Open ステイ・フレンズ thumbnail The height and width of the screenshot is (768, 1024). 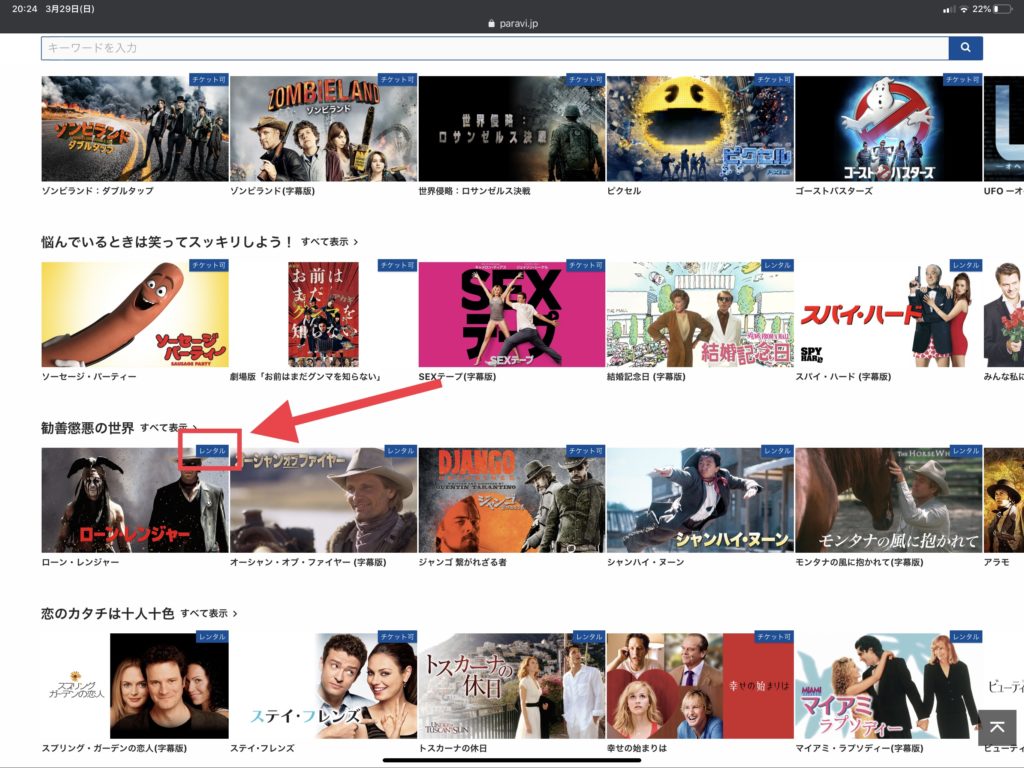tap(323, 686)
